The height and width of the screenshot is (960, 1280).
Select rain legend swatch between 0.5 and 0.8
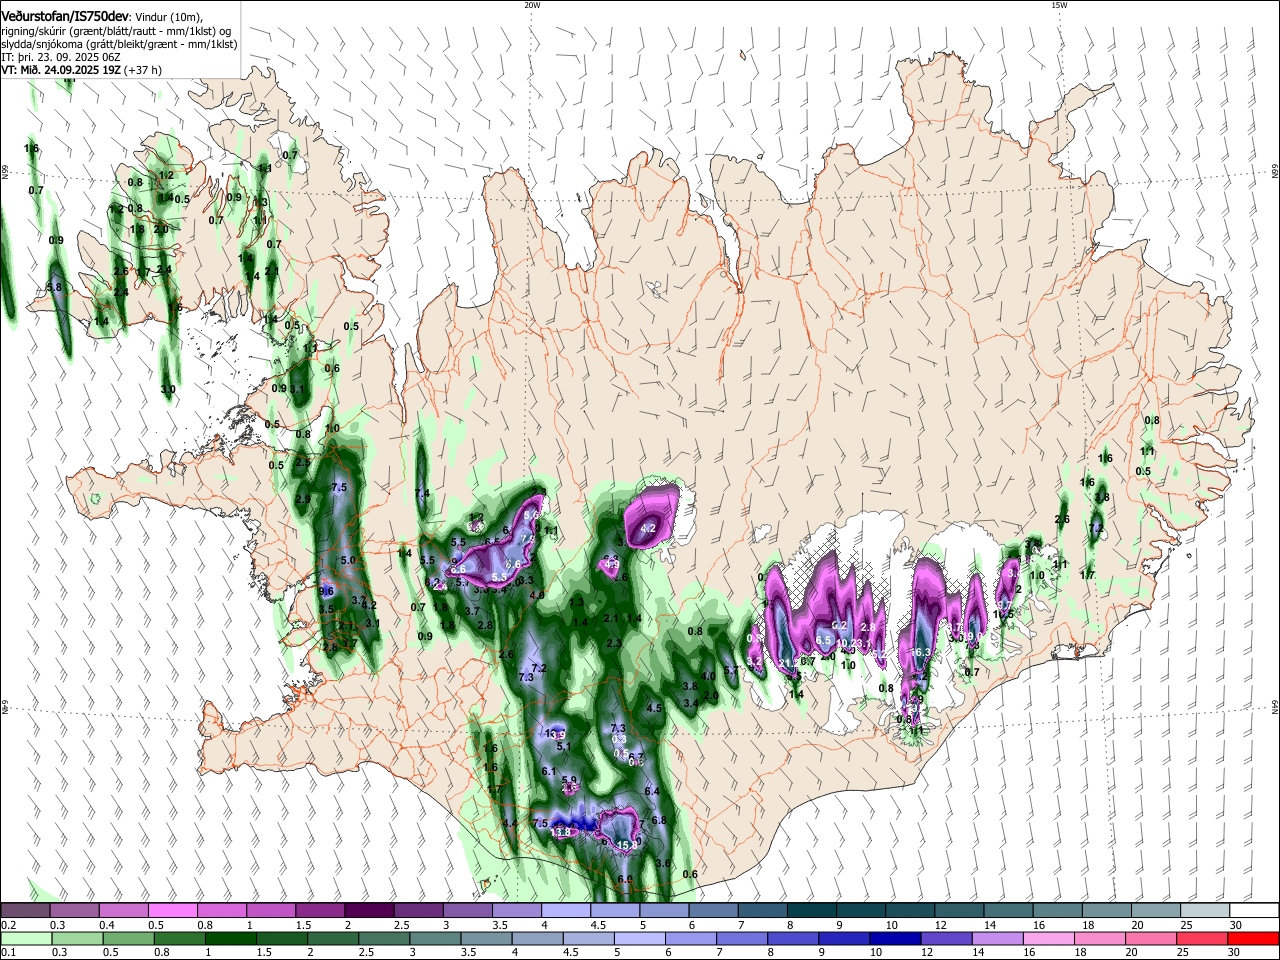tap(128, 938)
